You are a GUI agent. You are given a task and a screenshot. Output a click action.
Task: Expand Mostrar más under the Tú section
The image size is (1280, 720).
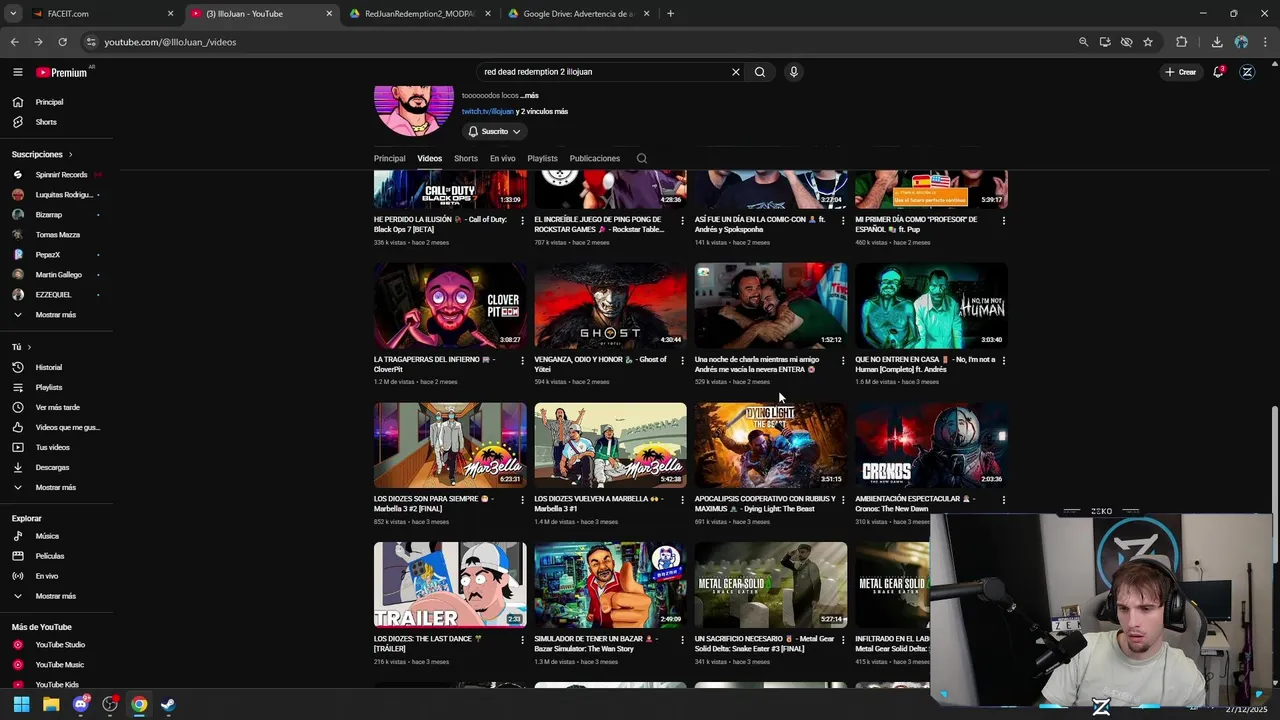coord(56,487)
